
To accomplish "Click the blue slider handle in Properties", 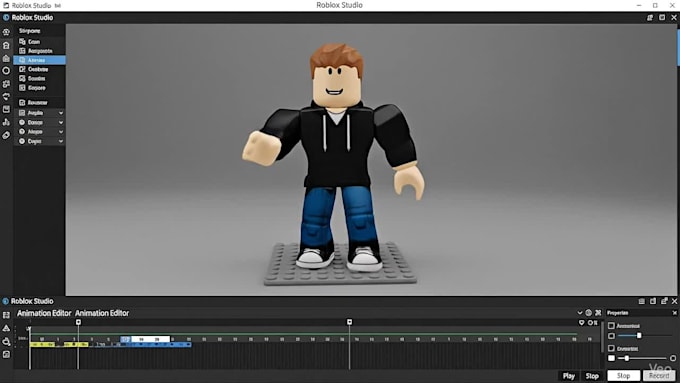I will (639, 336).
